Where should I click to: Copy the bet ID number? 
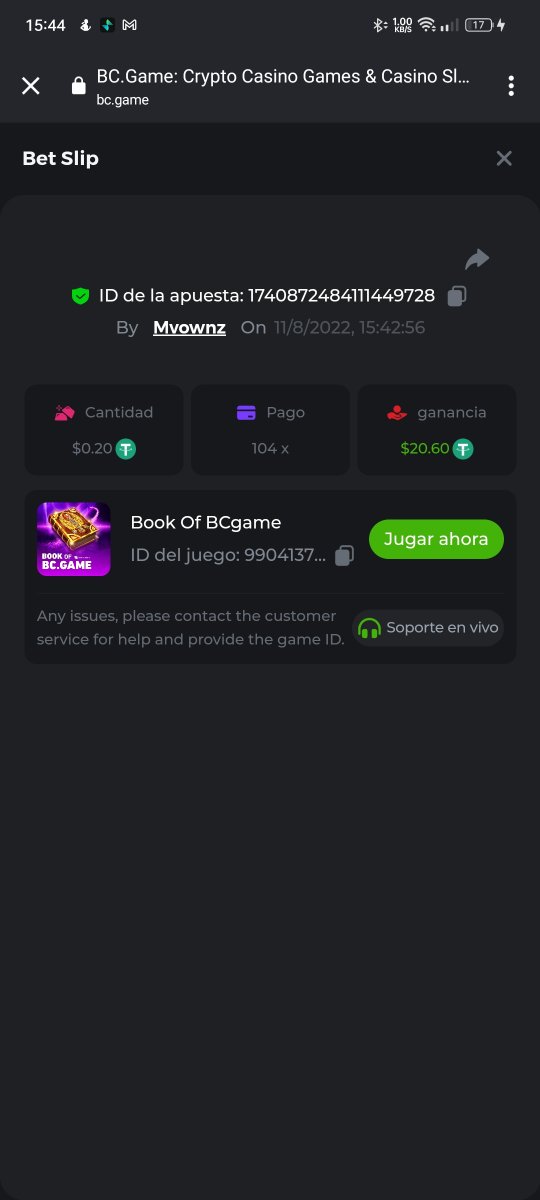tap(457, 296)
